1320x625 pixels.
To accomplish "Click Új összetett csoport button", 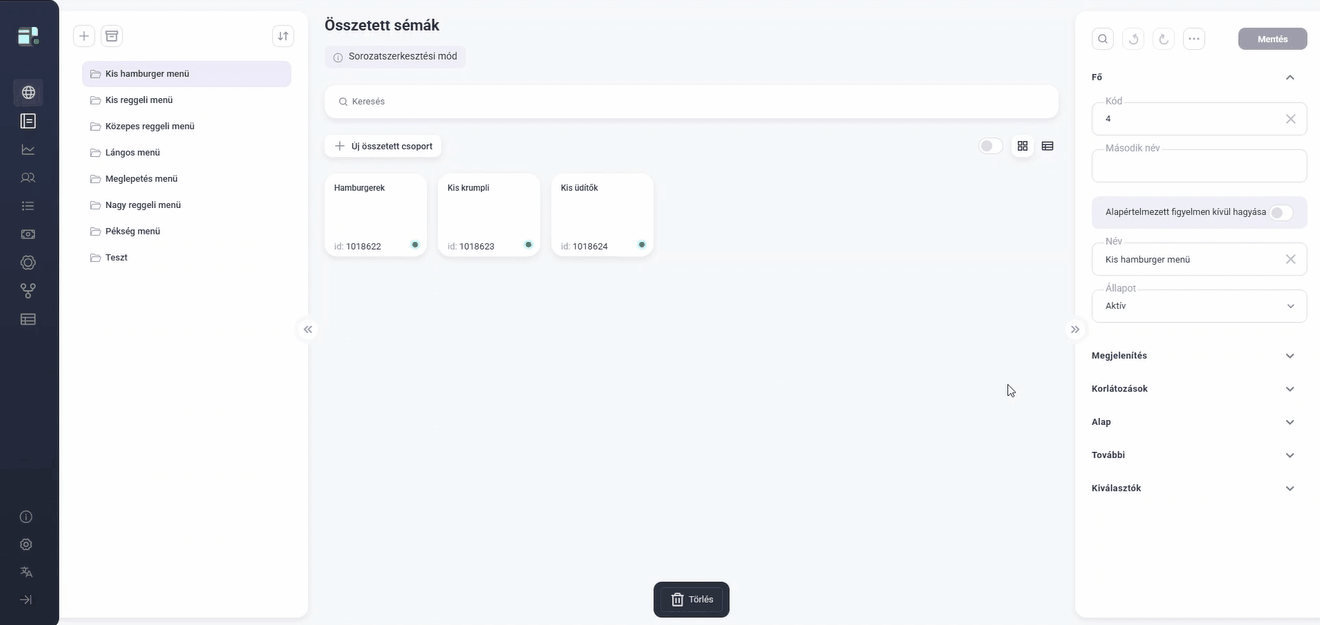I will (383, 146).
